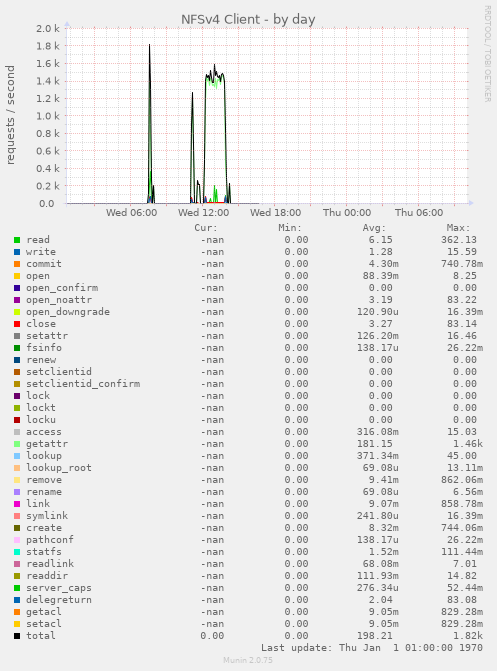497x671 pixels.
Task: Click the Min: column header
Action: 290,228
